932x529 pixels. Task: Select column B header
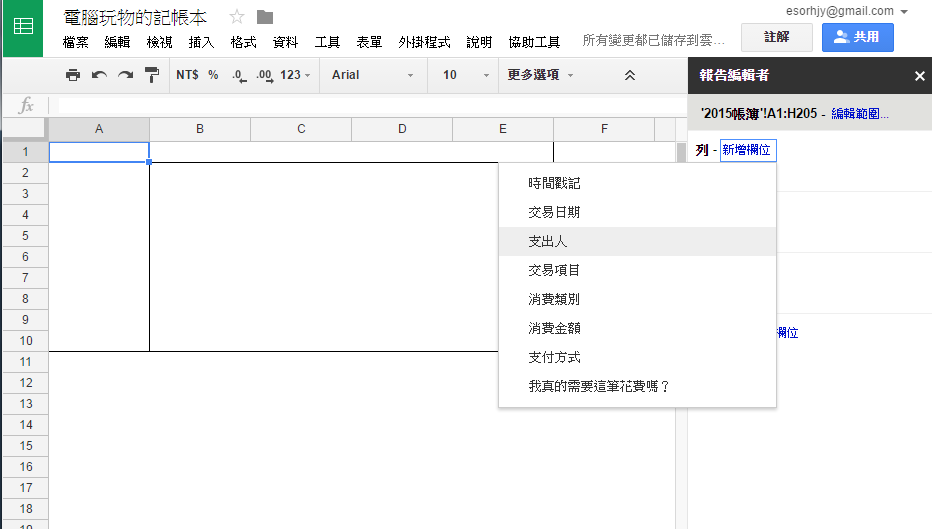pyautogui.click(x=200, y=129)
